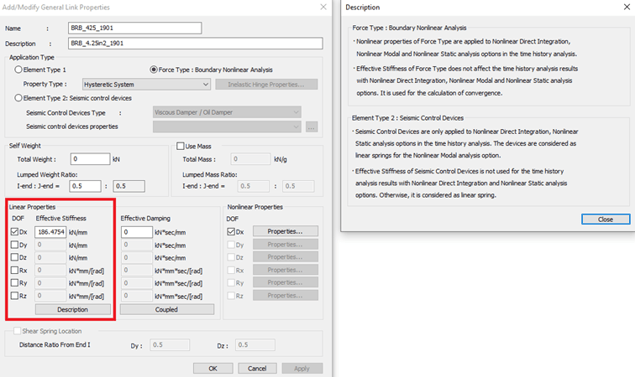Select Element Type 2 Seismic control devices
This screenshot has width=635, height=377.
(x=18, y=98)
